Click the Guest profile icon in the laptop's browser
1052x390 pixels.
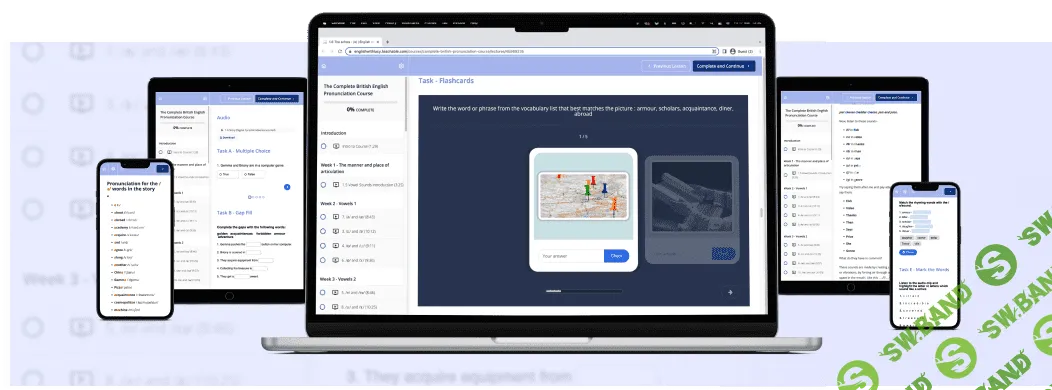[x=733, y=51]
